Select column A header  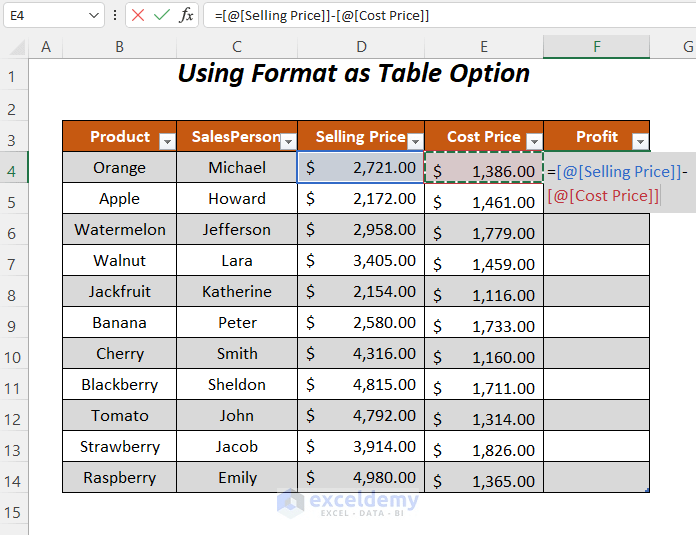[x=46, y=47]
